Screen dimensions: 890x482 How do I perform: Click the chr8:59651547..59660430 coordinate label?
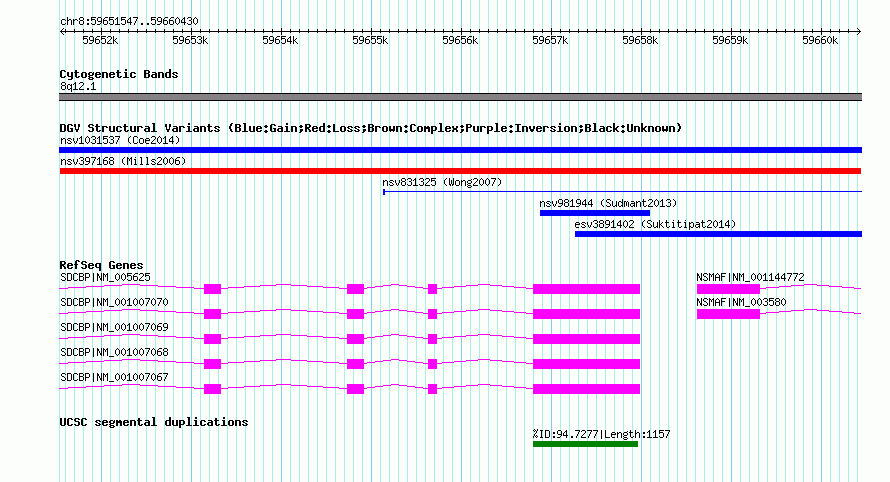click(x=129, y=22)
